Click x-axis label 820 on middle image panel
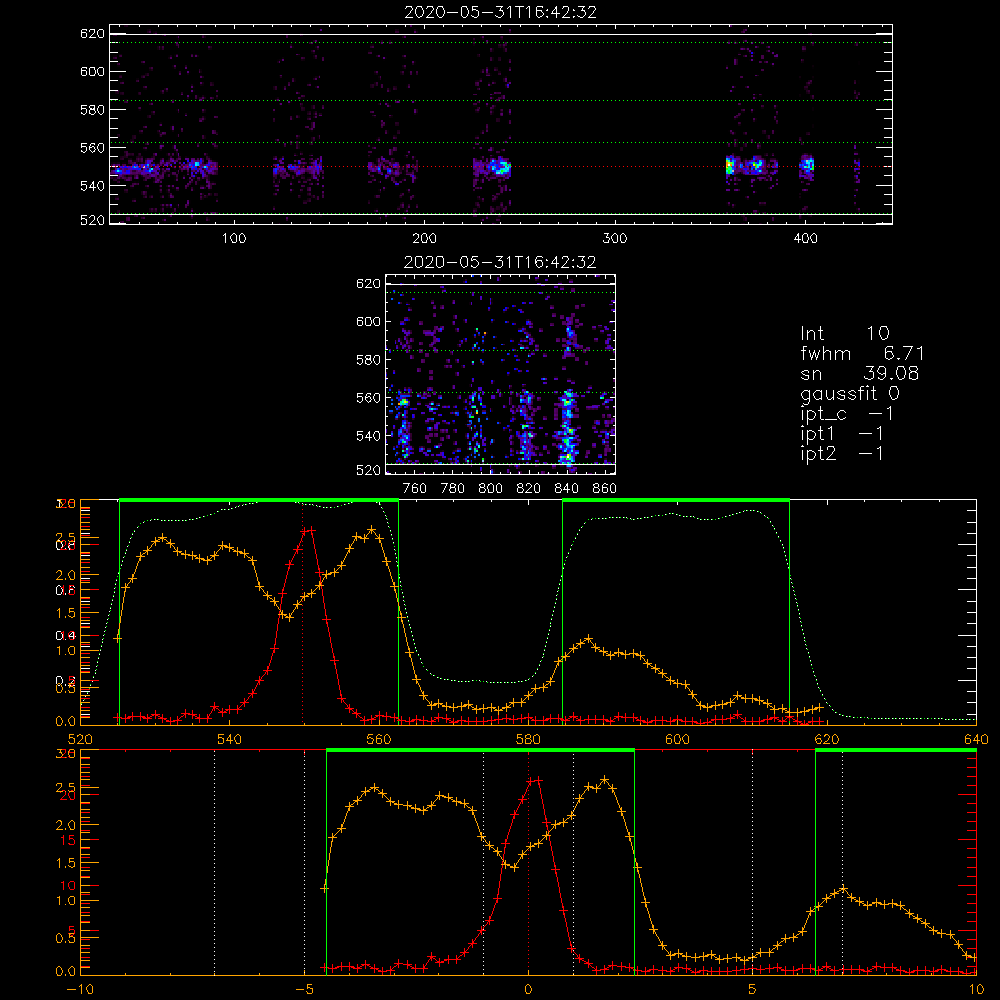 [x=529, y=489]
